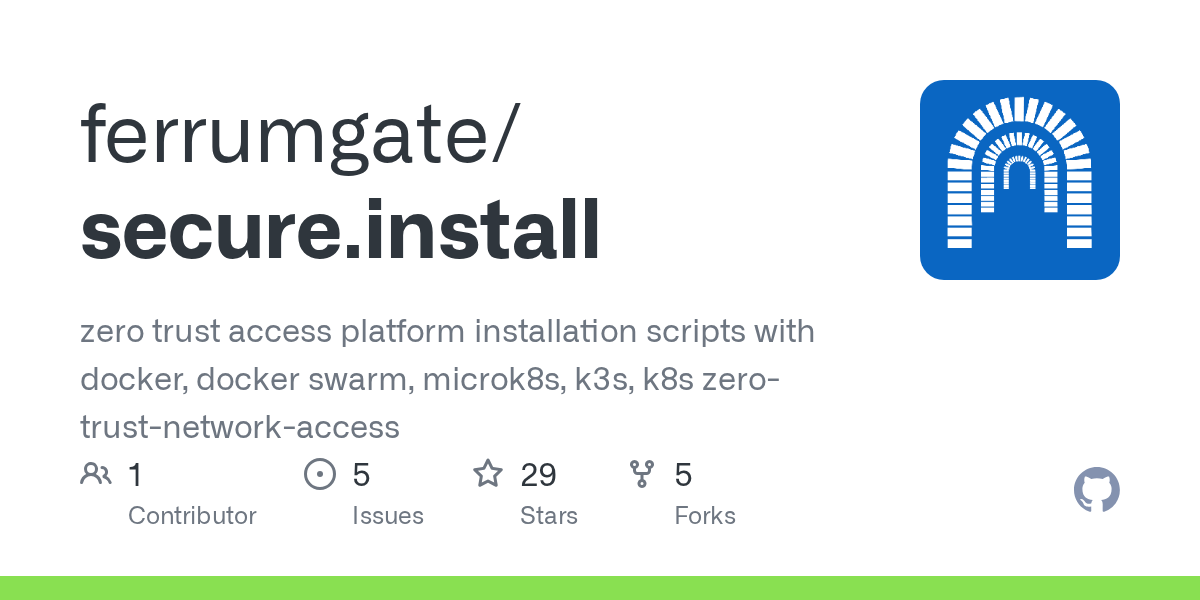Viewport: 1200px width, 600px height.
Task: Click the GitHub Octocat logo
Action: click(1096, 491)
